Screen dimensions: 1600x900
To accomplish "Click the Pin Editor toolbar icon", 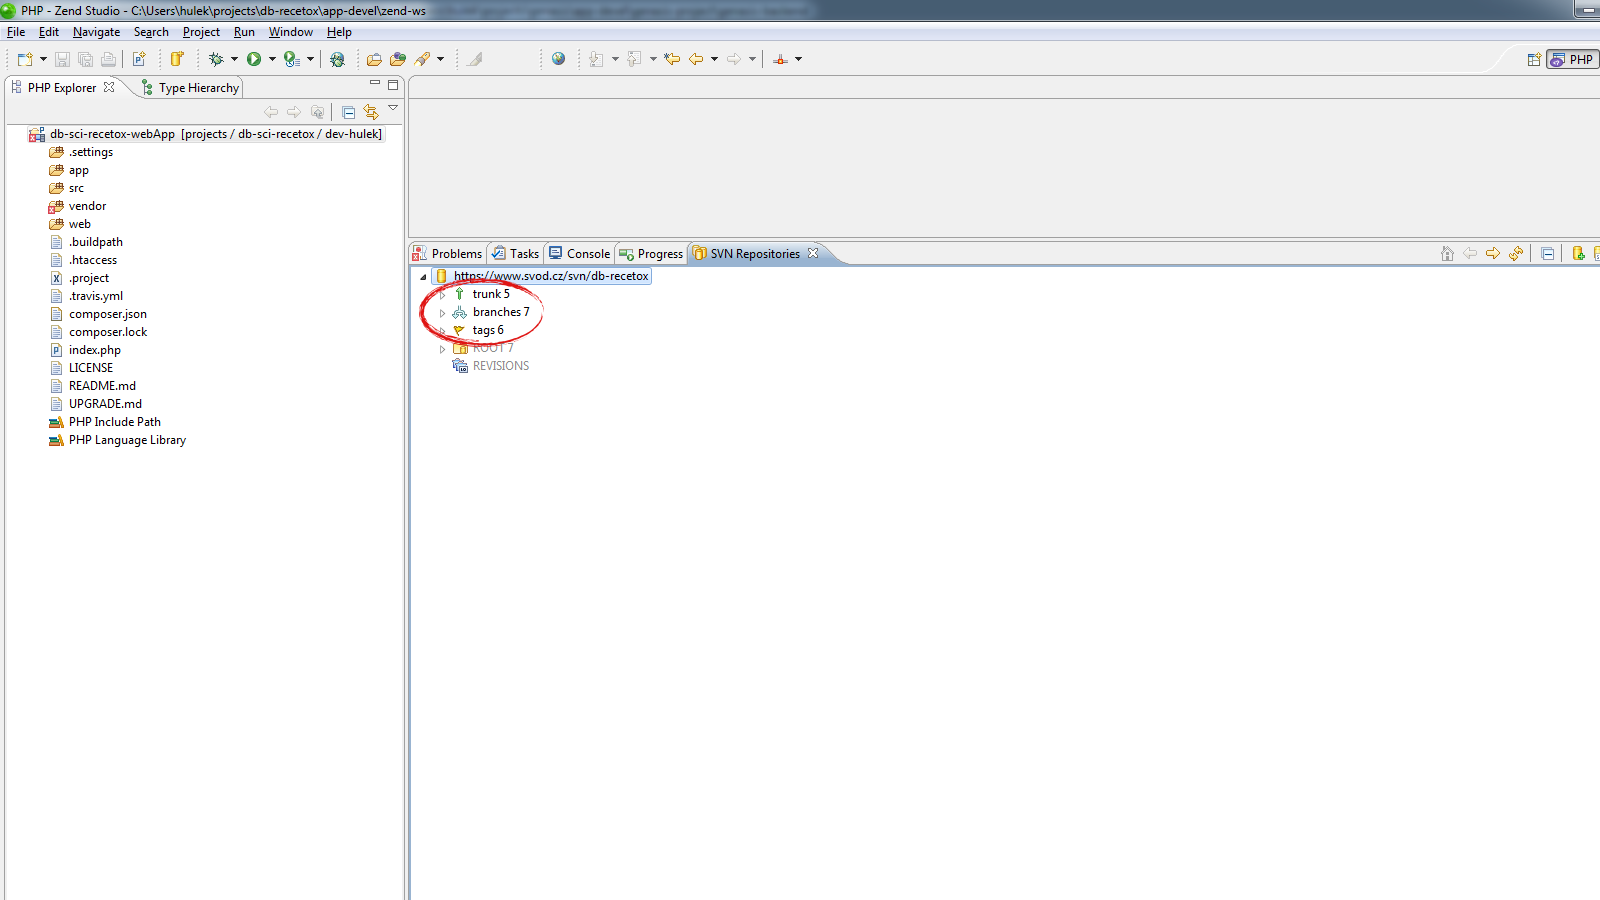I will tap(781, 59).
